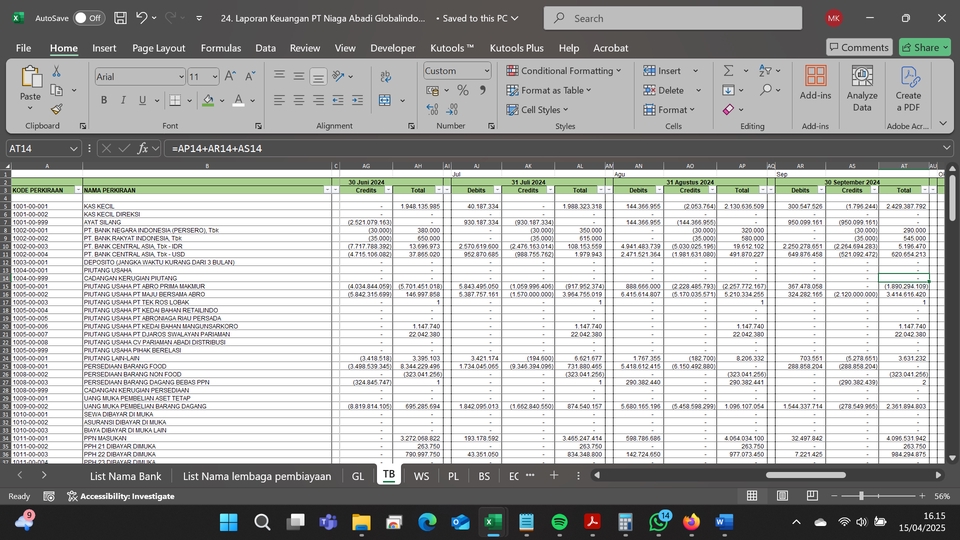Click Decrease Font Size icon

click(250, 76)
